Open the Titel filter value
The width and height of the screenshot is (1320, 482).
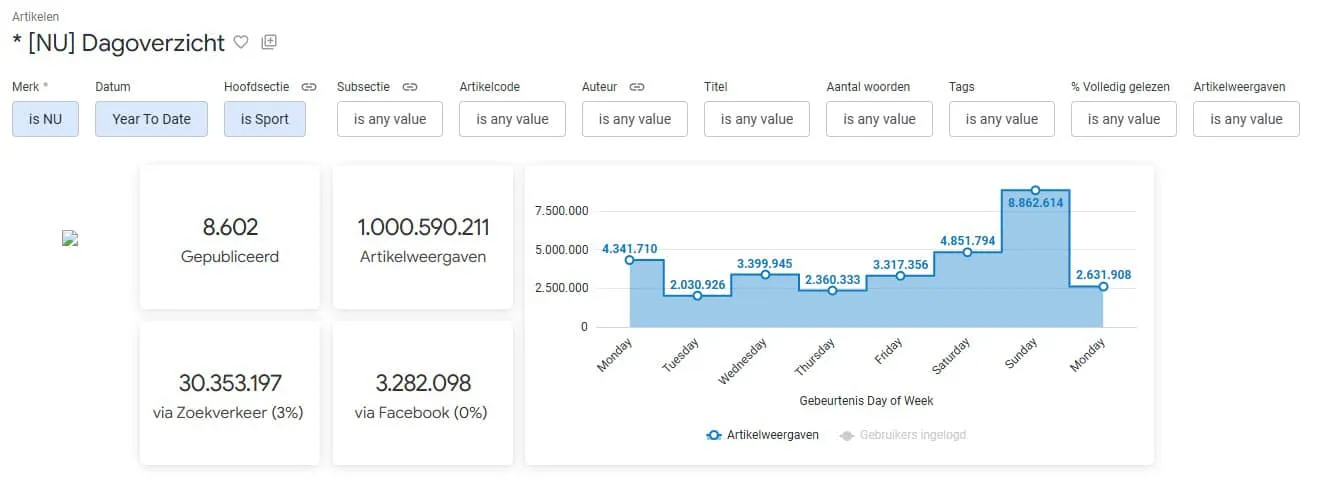(757, 119)
